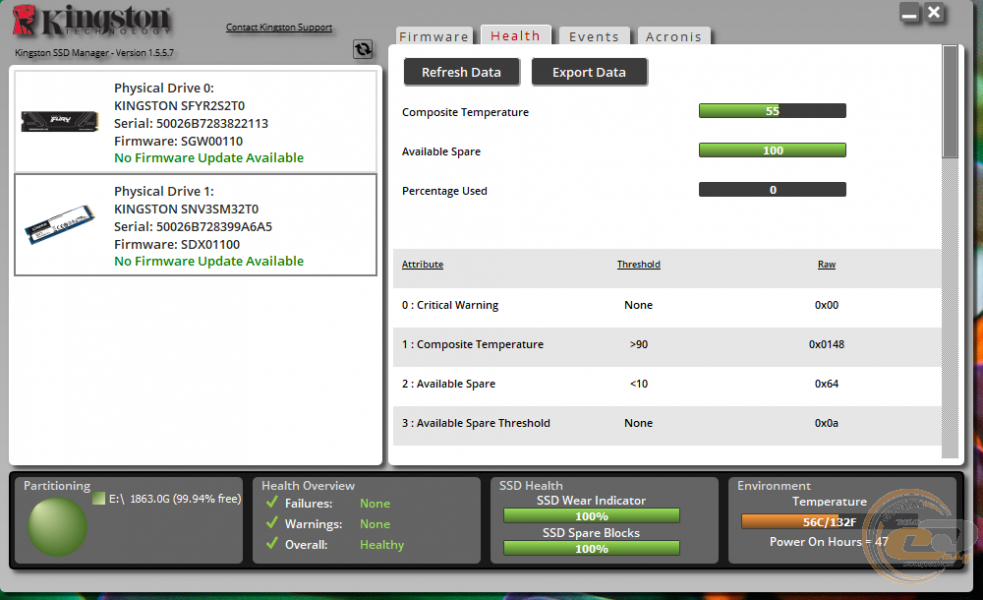This screenshot has width=983, height=600.
Task: Click the refresh drives icon
Action: pos(363,49)
